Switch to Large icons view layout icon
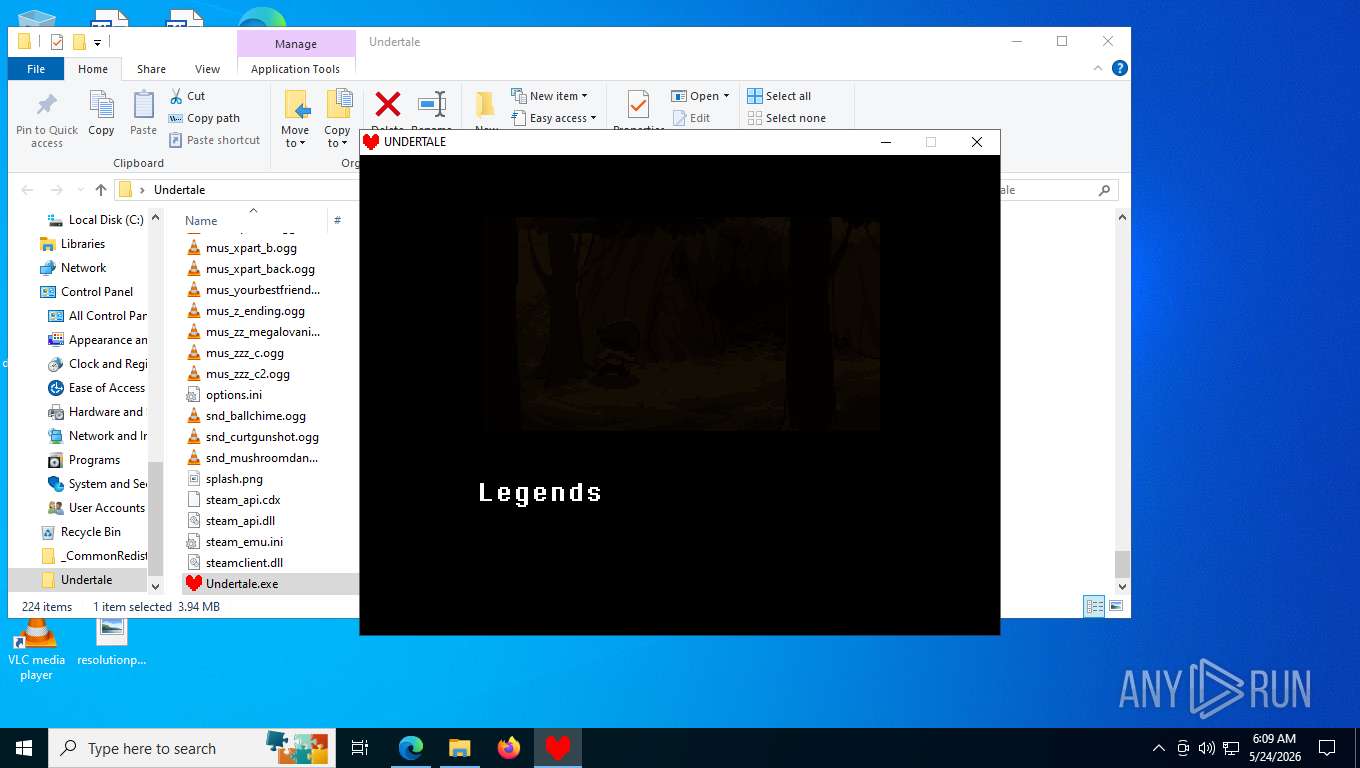This screenshot has height=768, width=1360. pyautogui.click(x=1116, y=606)
